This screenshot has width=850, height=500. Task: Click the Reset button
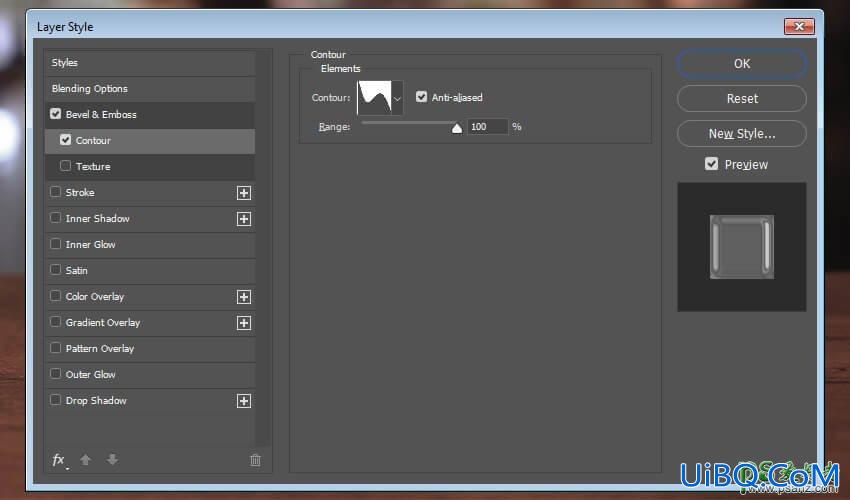tap(742, 99)
